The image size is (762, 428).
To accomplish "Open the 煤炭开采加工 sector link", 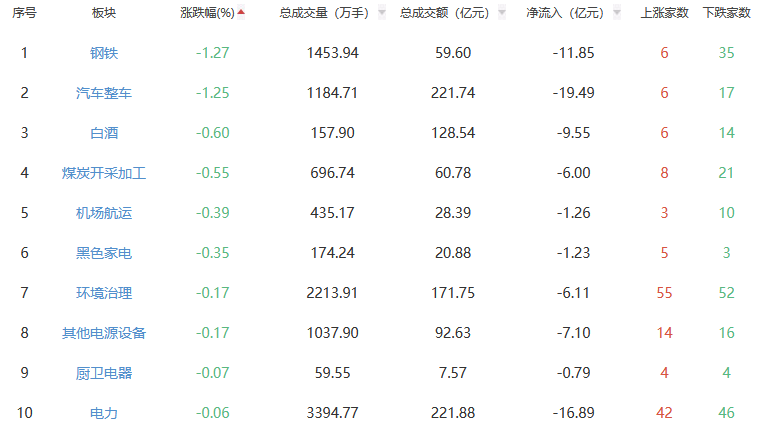I will tap(103, 173).
